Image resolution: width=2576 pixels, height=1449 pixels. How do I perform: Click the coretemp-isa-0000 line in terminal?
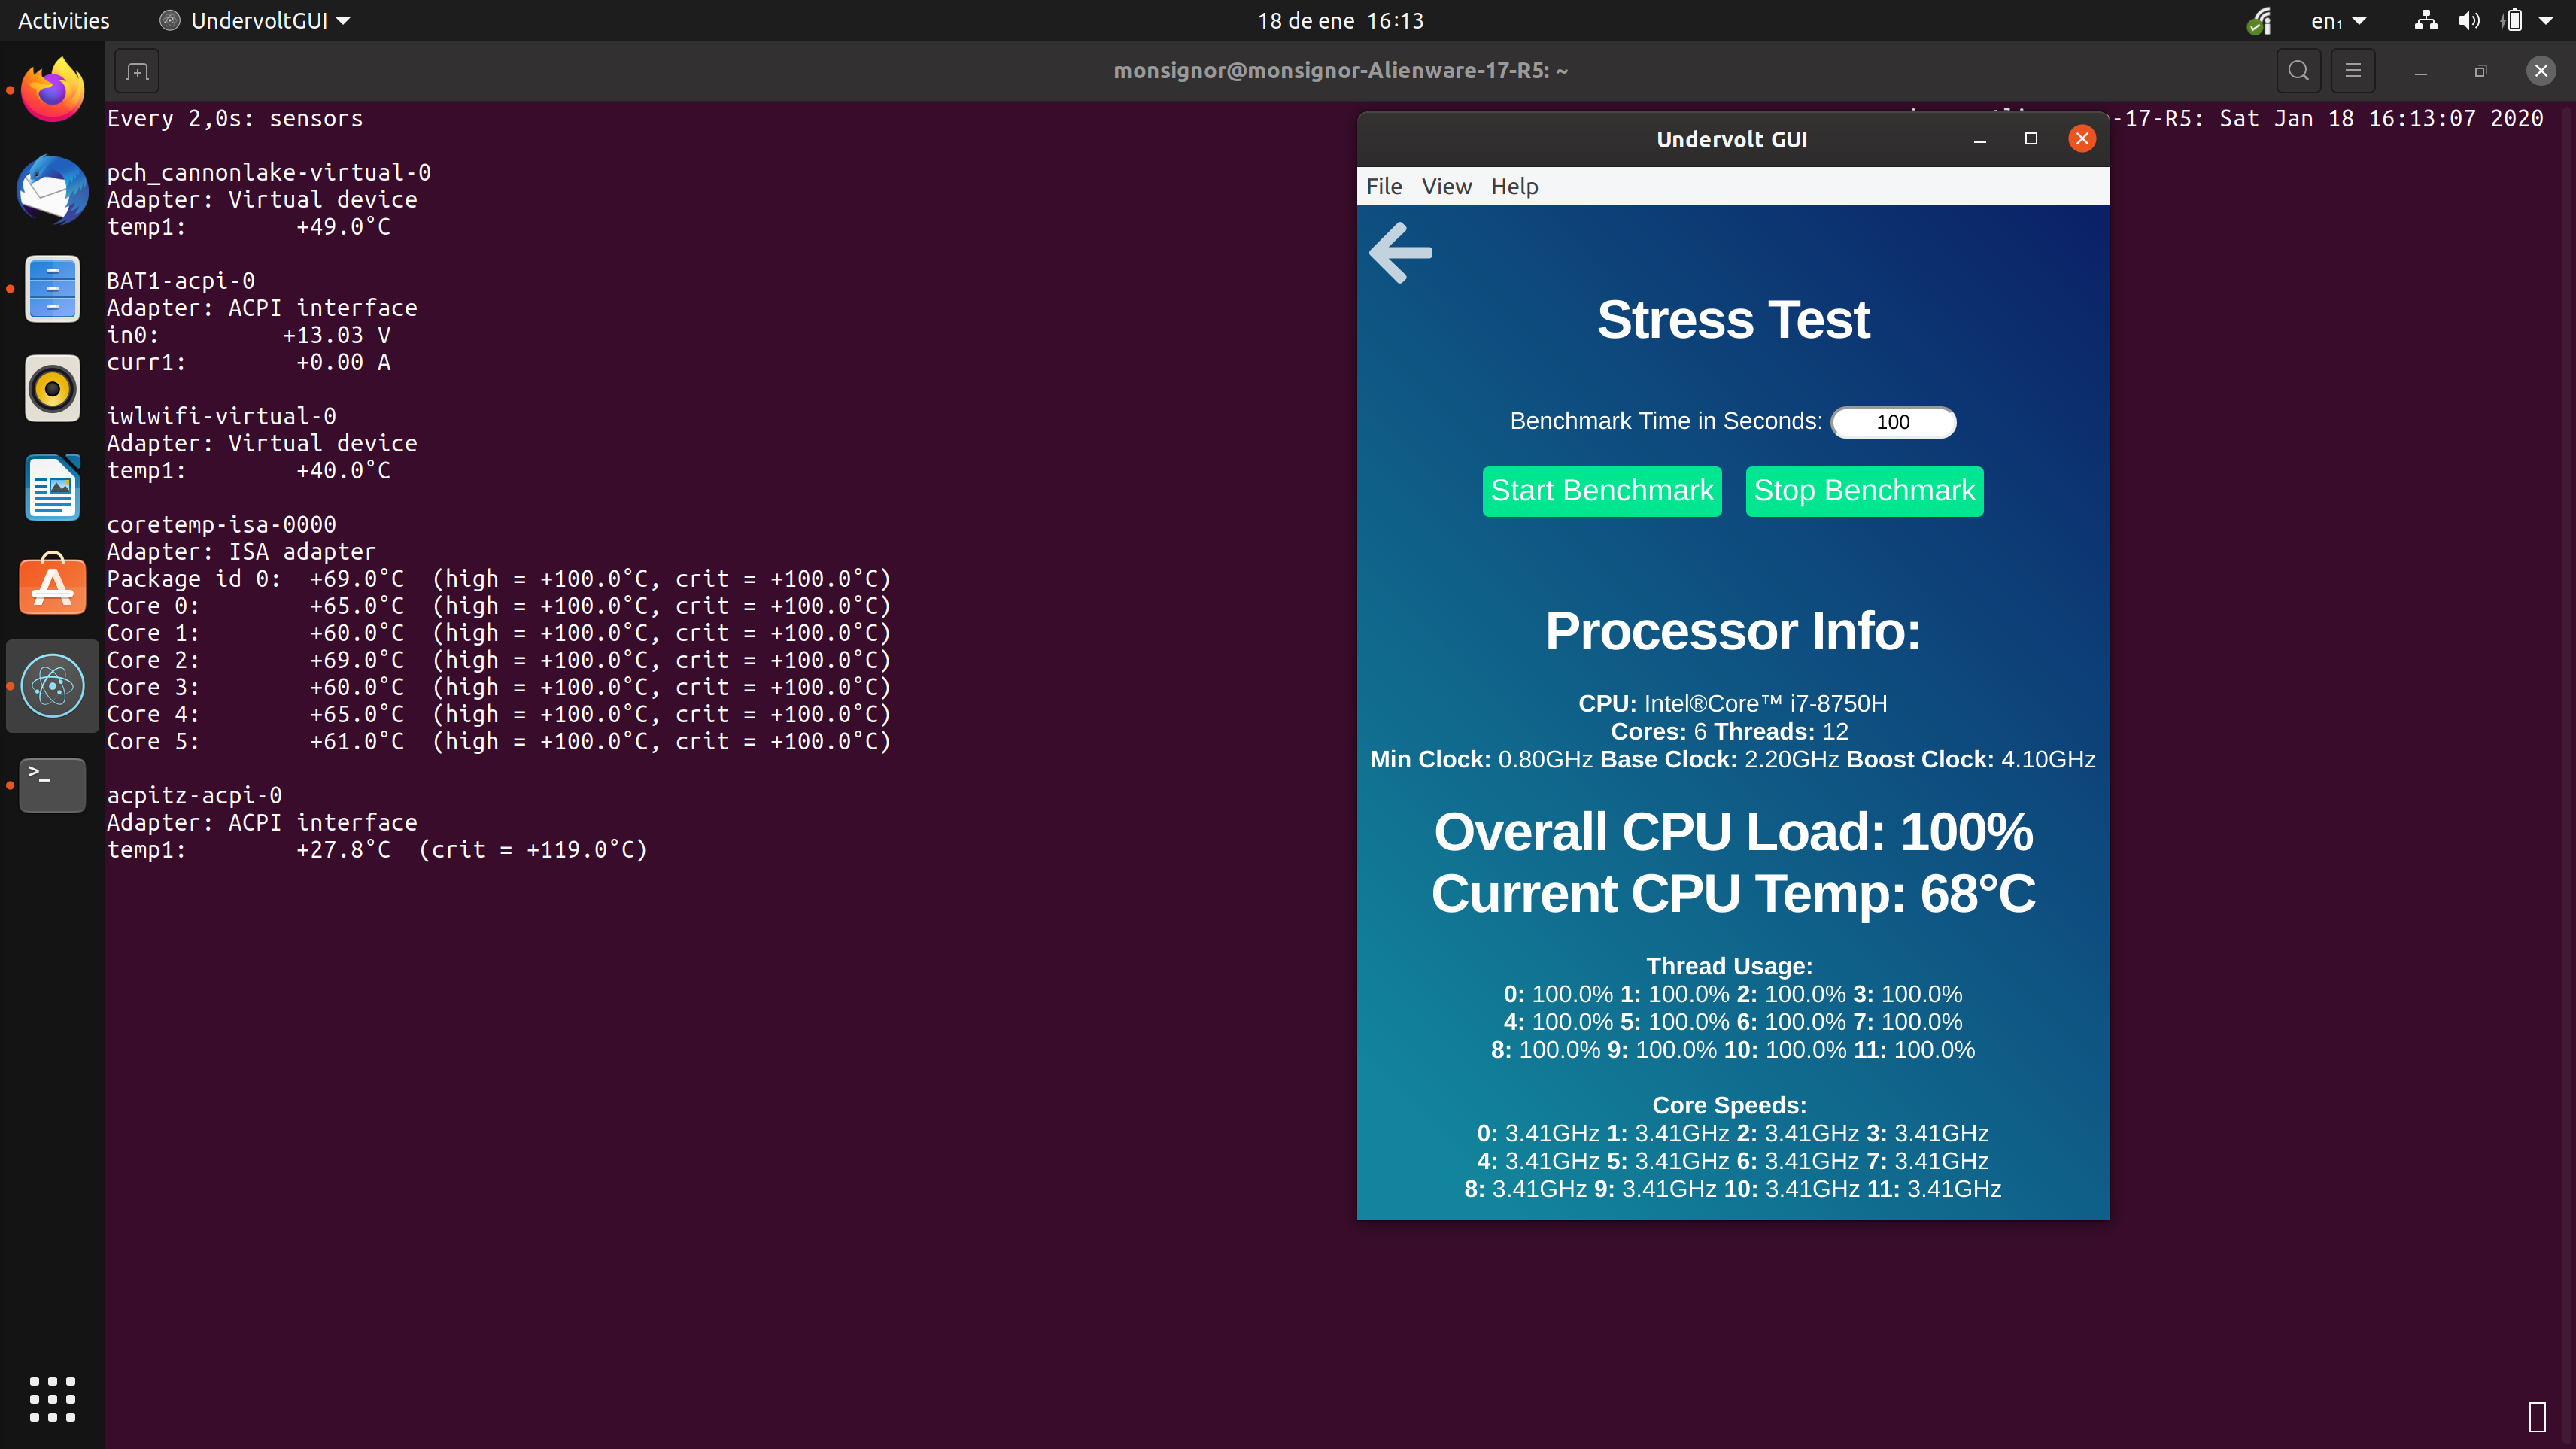[221, 525]
